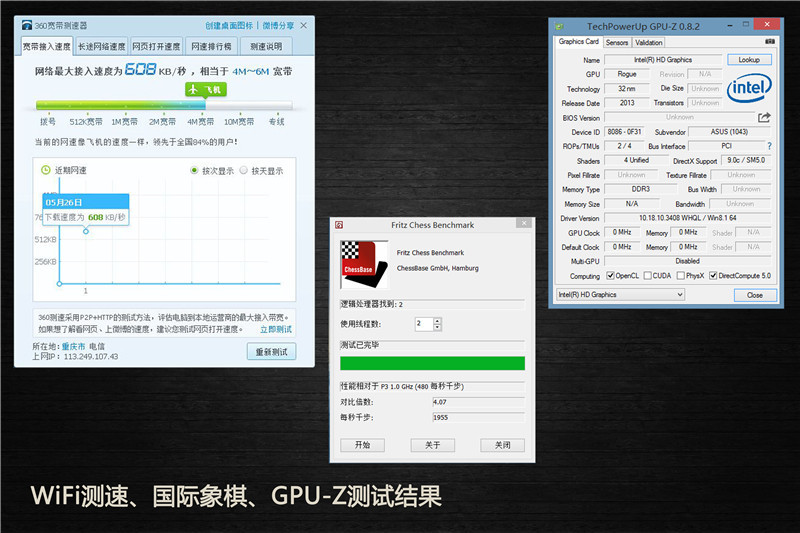Click the Multi-GPU field Disabled
The width and height of the screenshot is (800, 533).
click(x=688, y=261)
